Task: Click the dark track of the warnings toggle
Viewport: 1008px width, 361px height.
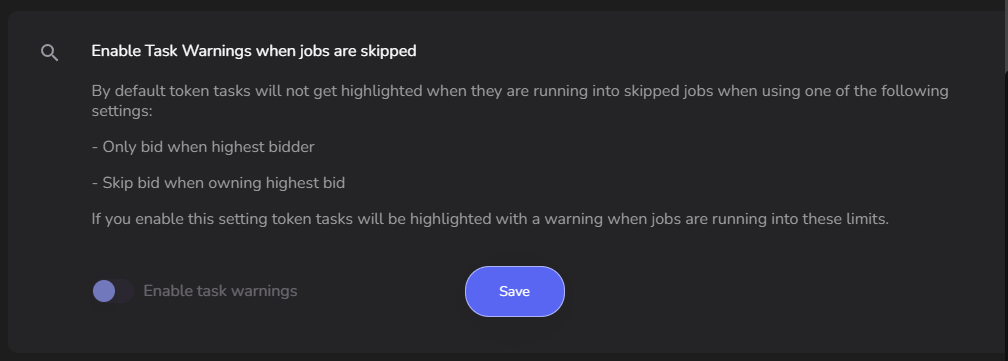Action: click(x=125, y=291)
